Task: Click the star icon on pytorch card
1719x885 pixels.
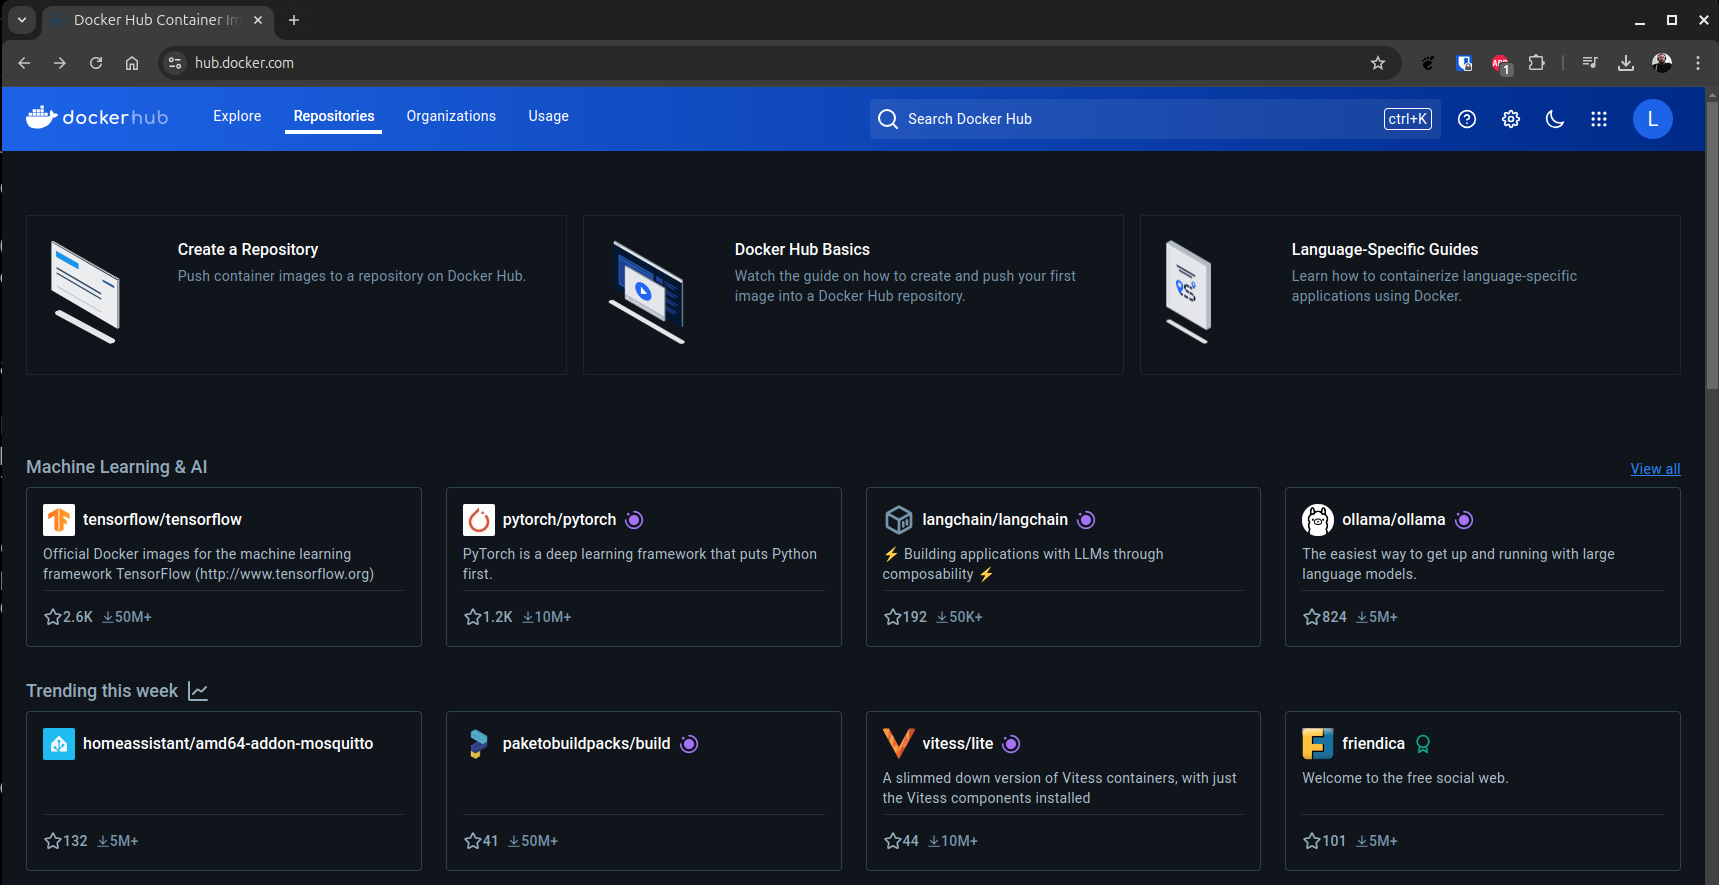Action: click(473, 617)
